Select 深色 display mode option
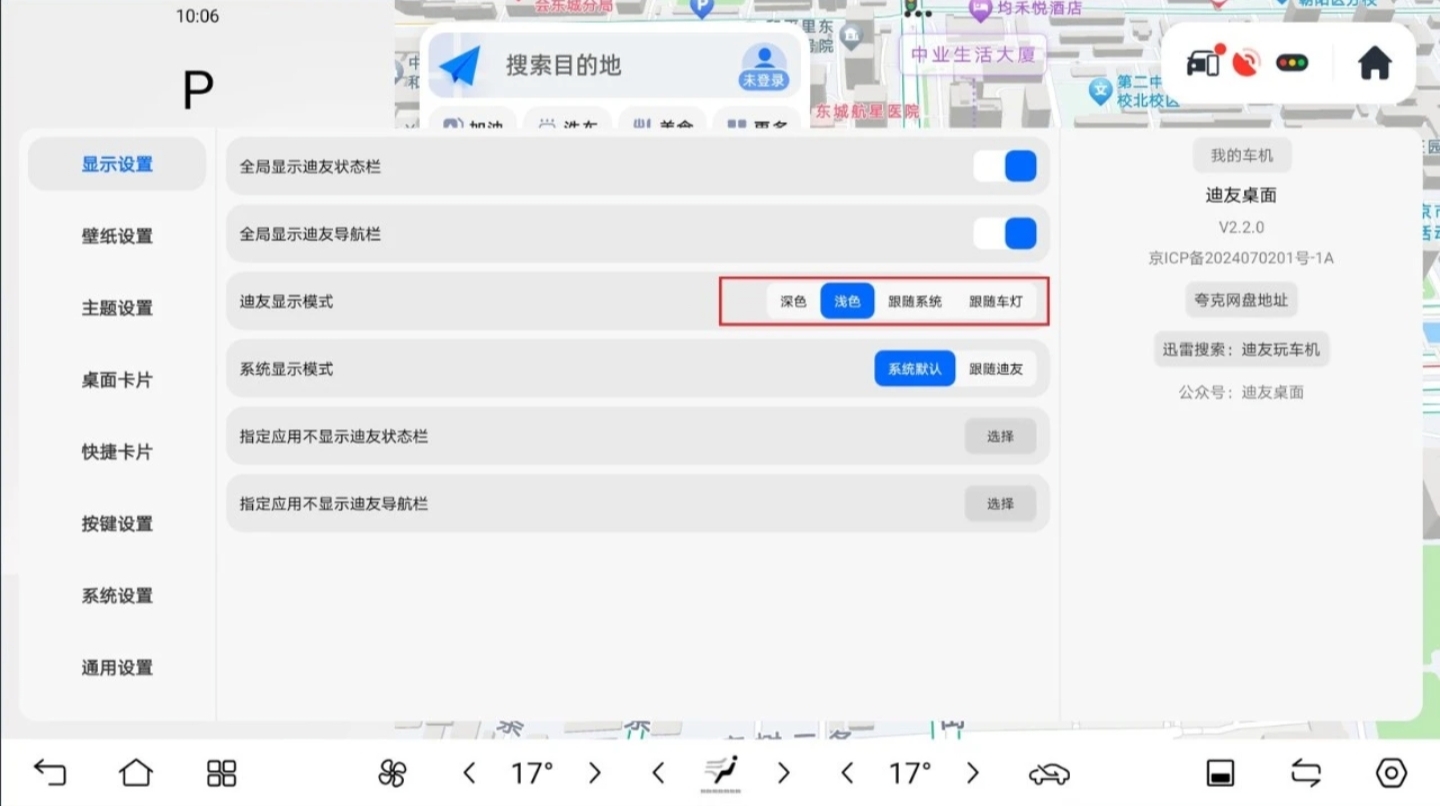This screenshot has width=1440, height=806. click(x=793, y=301)
